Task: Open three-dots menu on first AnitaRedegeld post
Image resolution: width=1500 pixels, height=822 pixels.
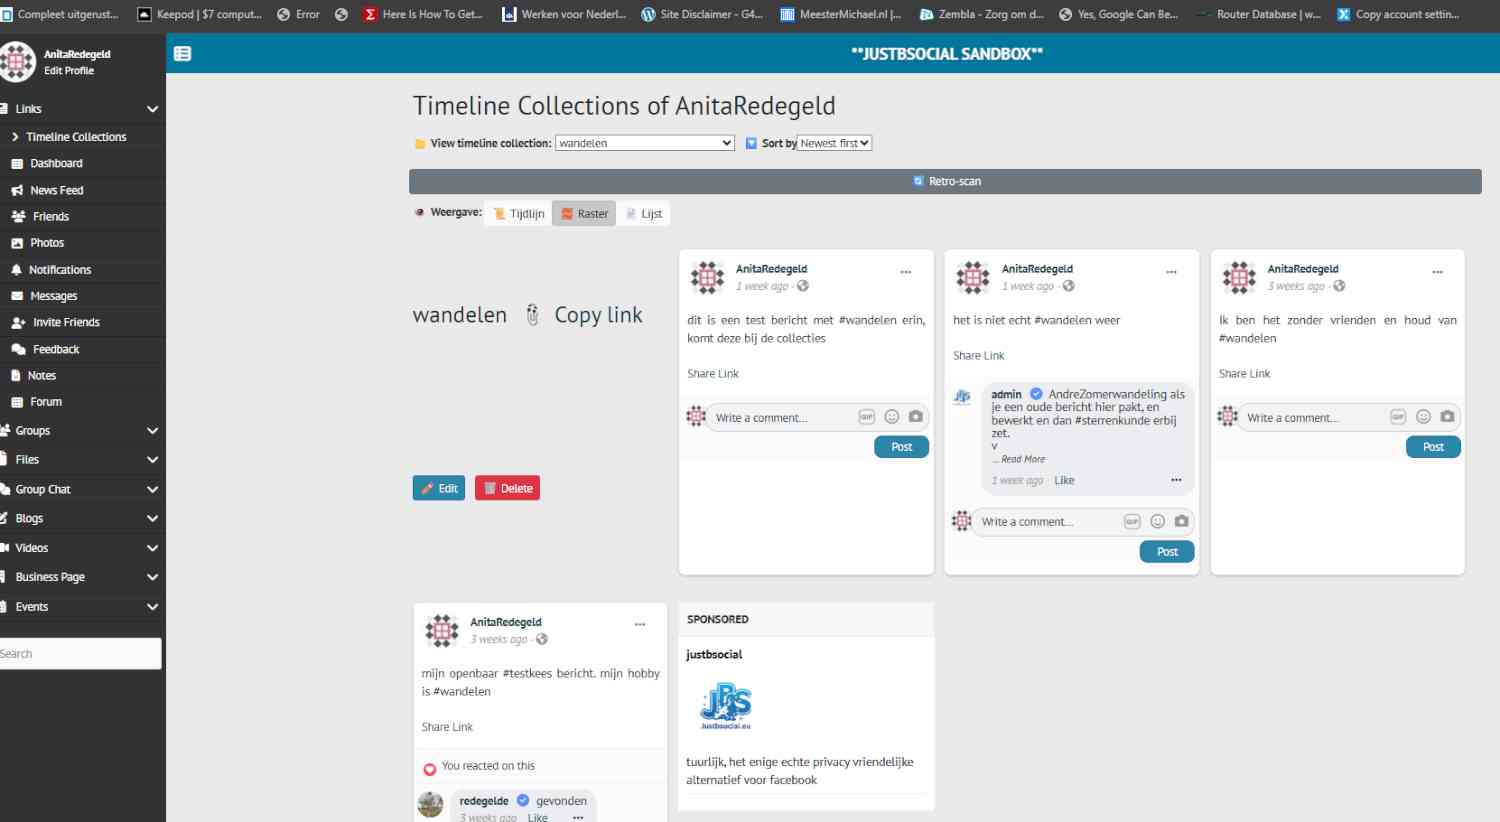Action: pyautogui.click(x=905, y=272)
